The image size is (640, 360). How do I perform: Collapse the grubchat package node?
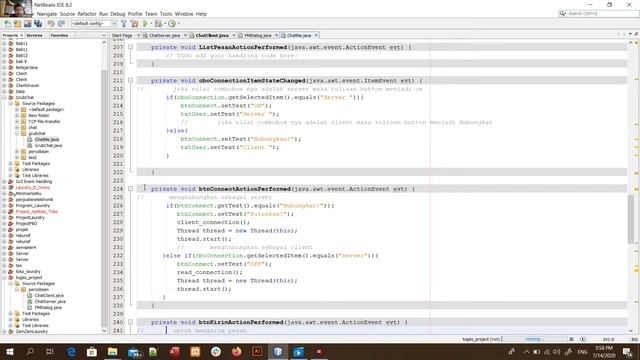pos(17,133)
